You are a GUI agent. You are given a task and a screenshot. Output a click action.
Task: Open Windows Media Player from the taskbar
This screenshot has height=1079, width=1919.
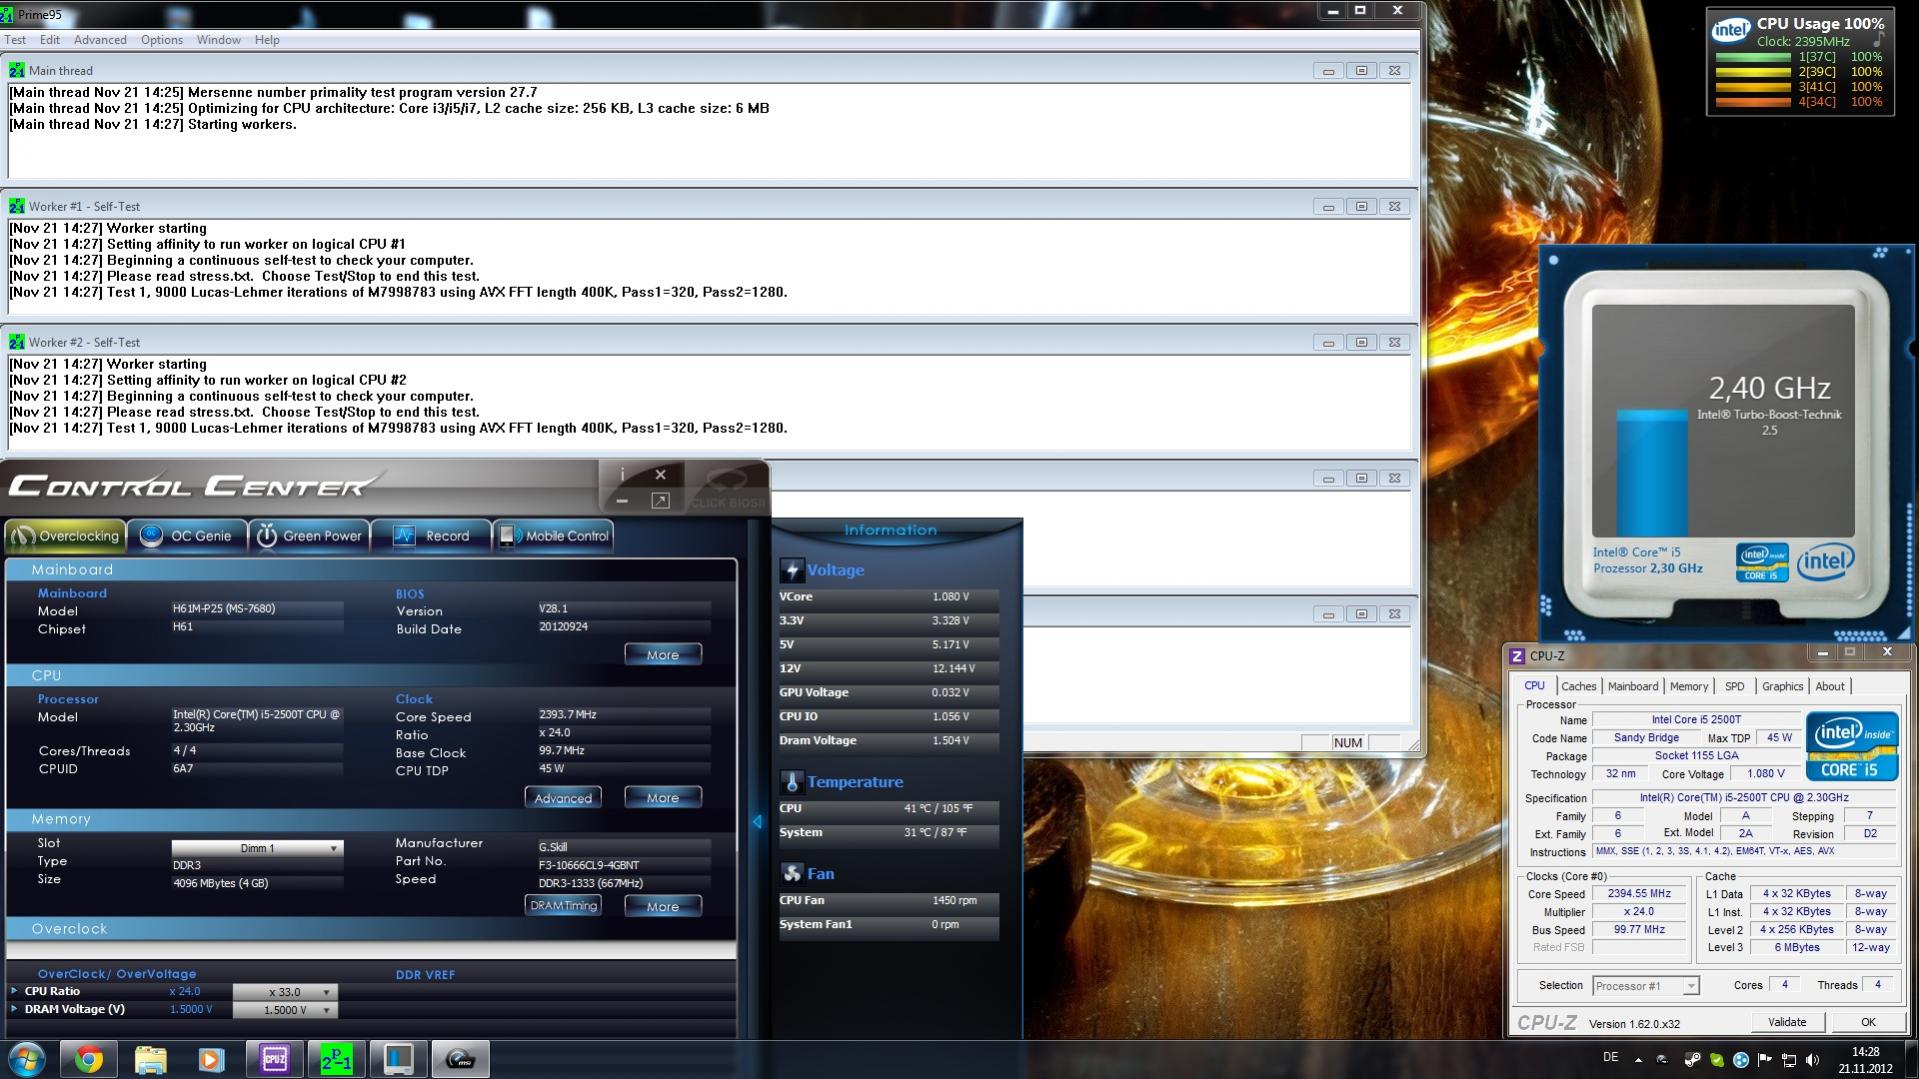(x=211, y=1059)
